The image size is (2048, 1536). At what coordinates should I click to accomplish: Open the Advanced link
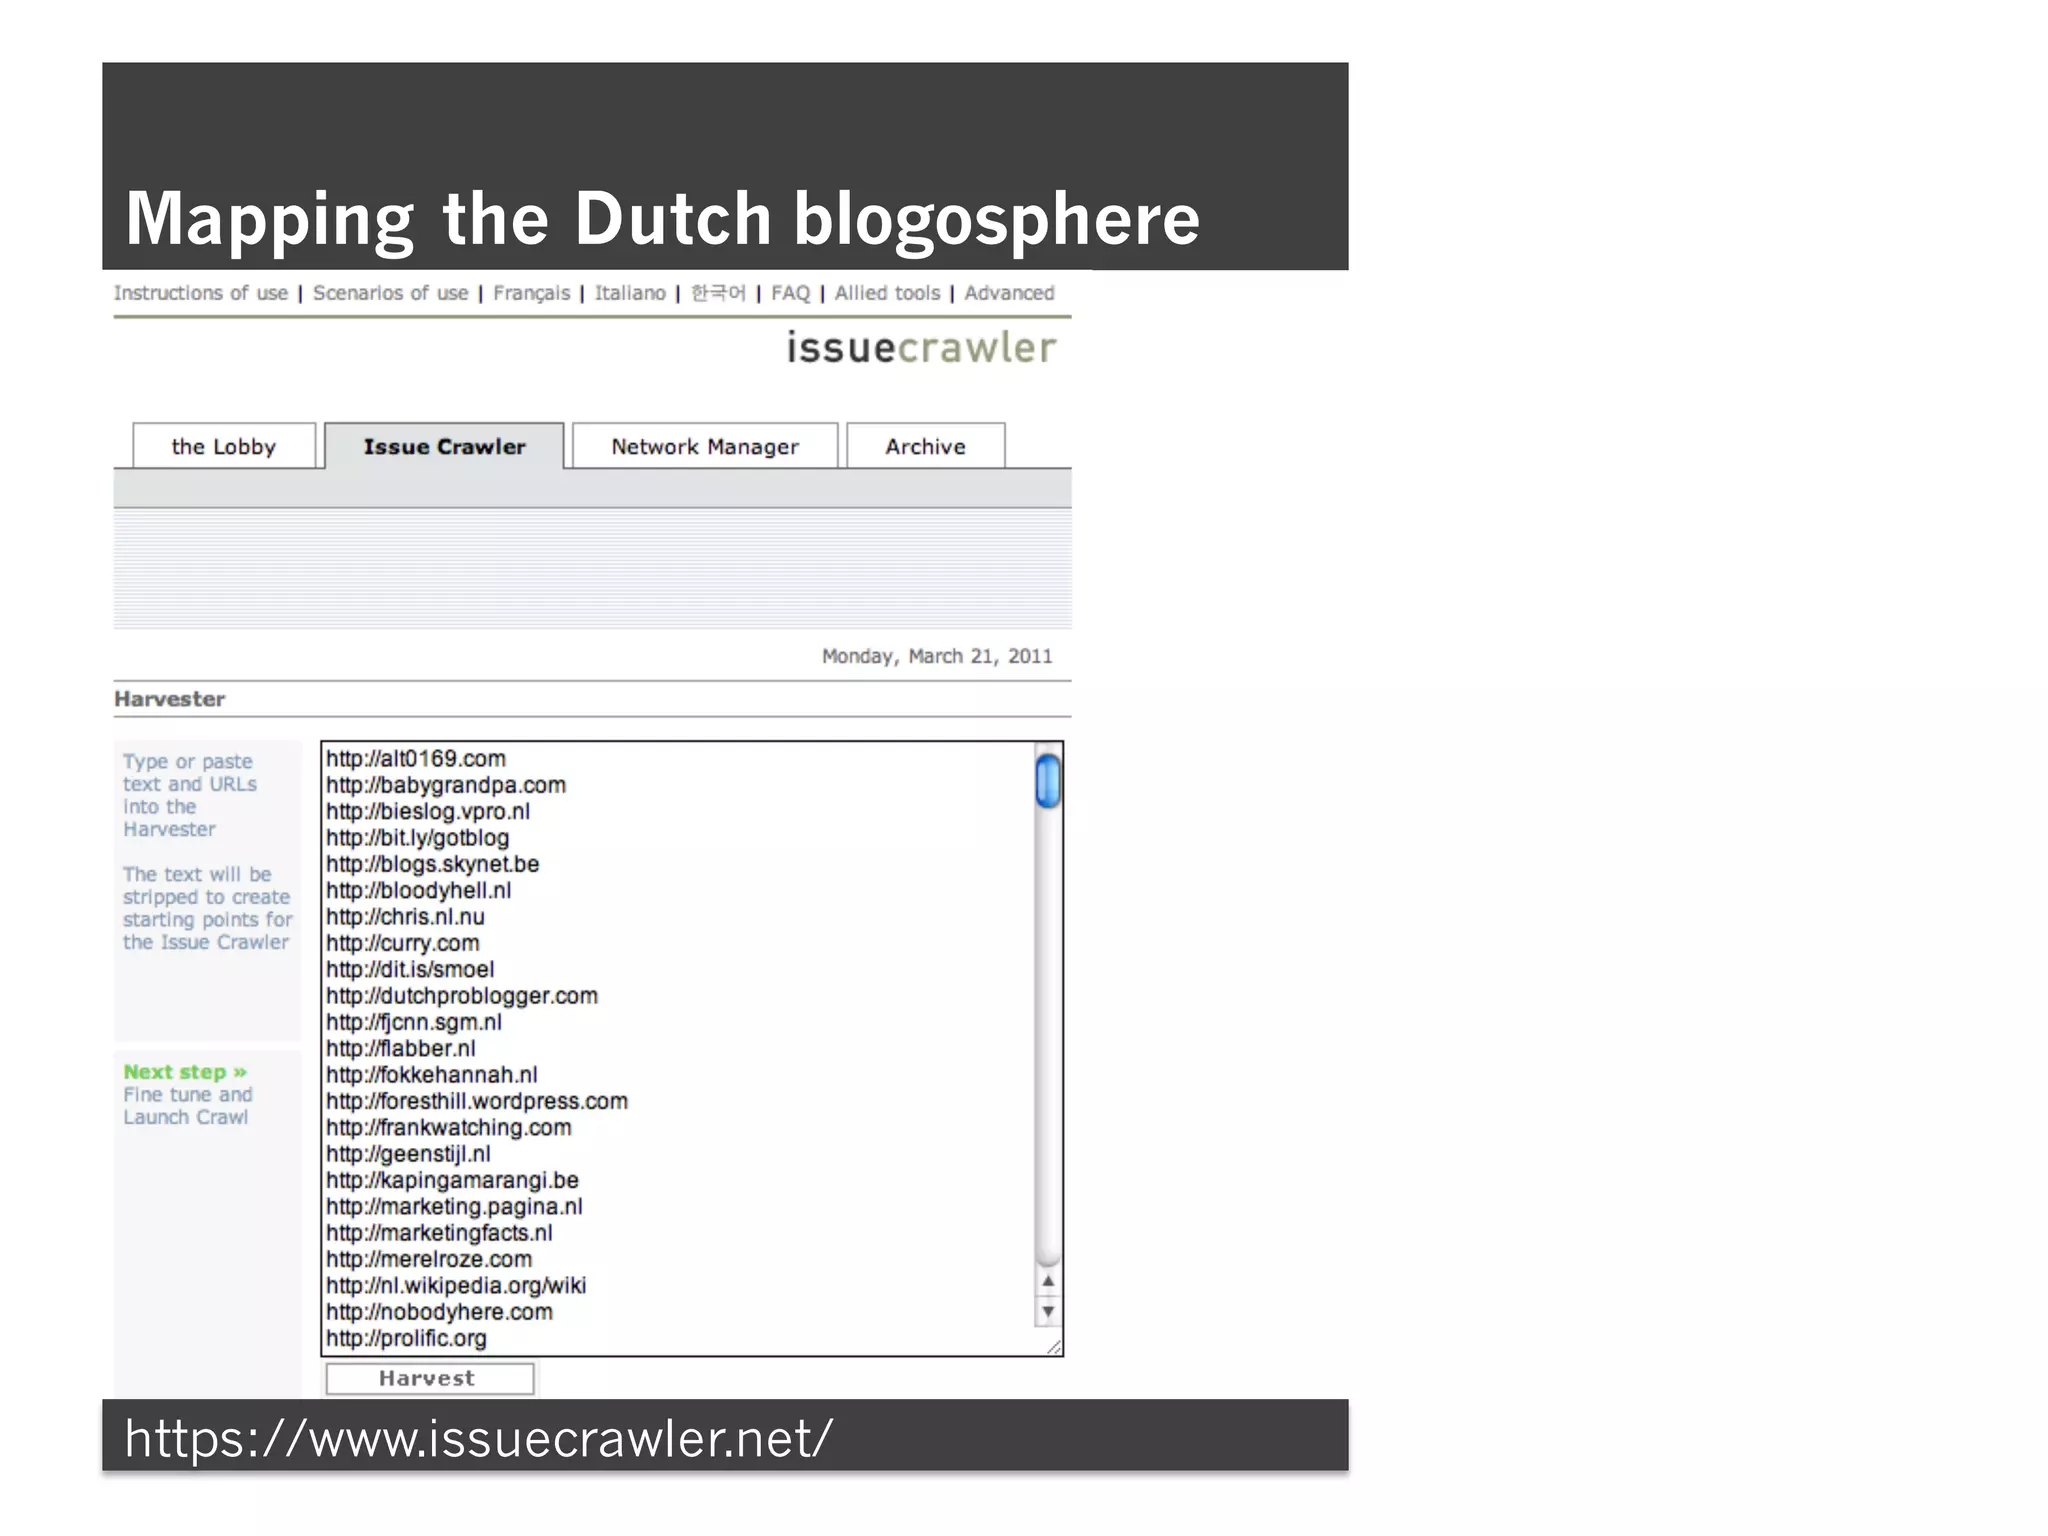click(x=1009, y=293)
